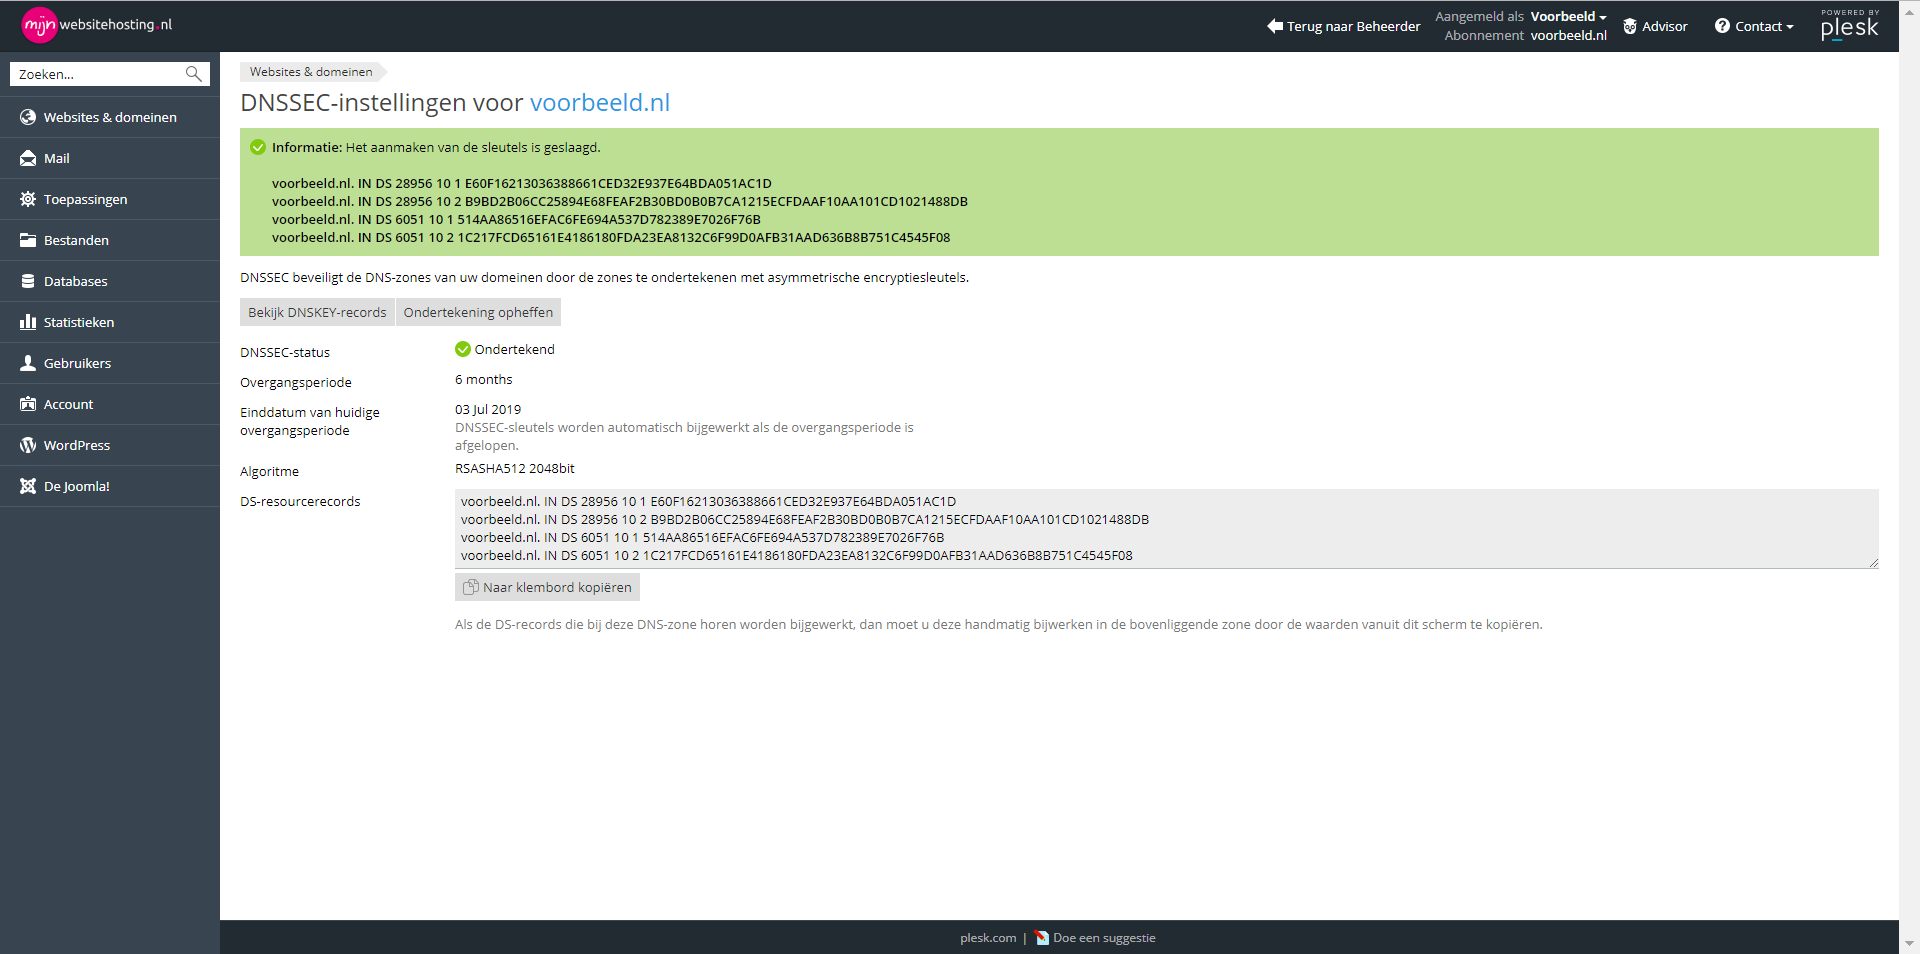Click Websites & domeinen breadcrumb
This screenshot has height=954, width=1920.
coord(311,72)
